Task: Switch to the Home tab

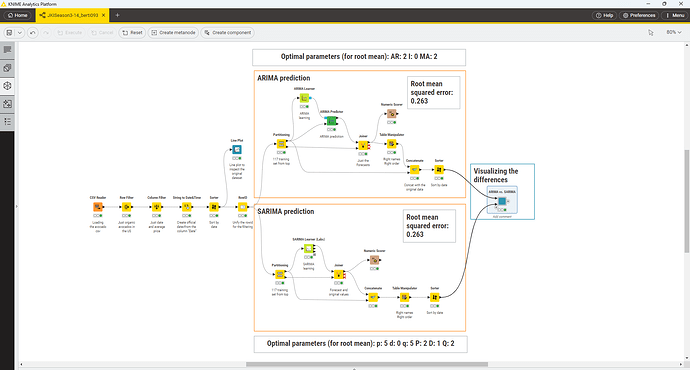Action: pyautogui.click(x=18, y=15)
